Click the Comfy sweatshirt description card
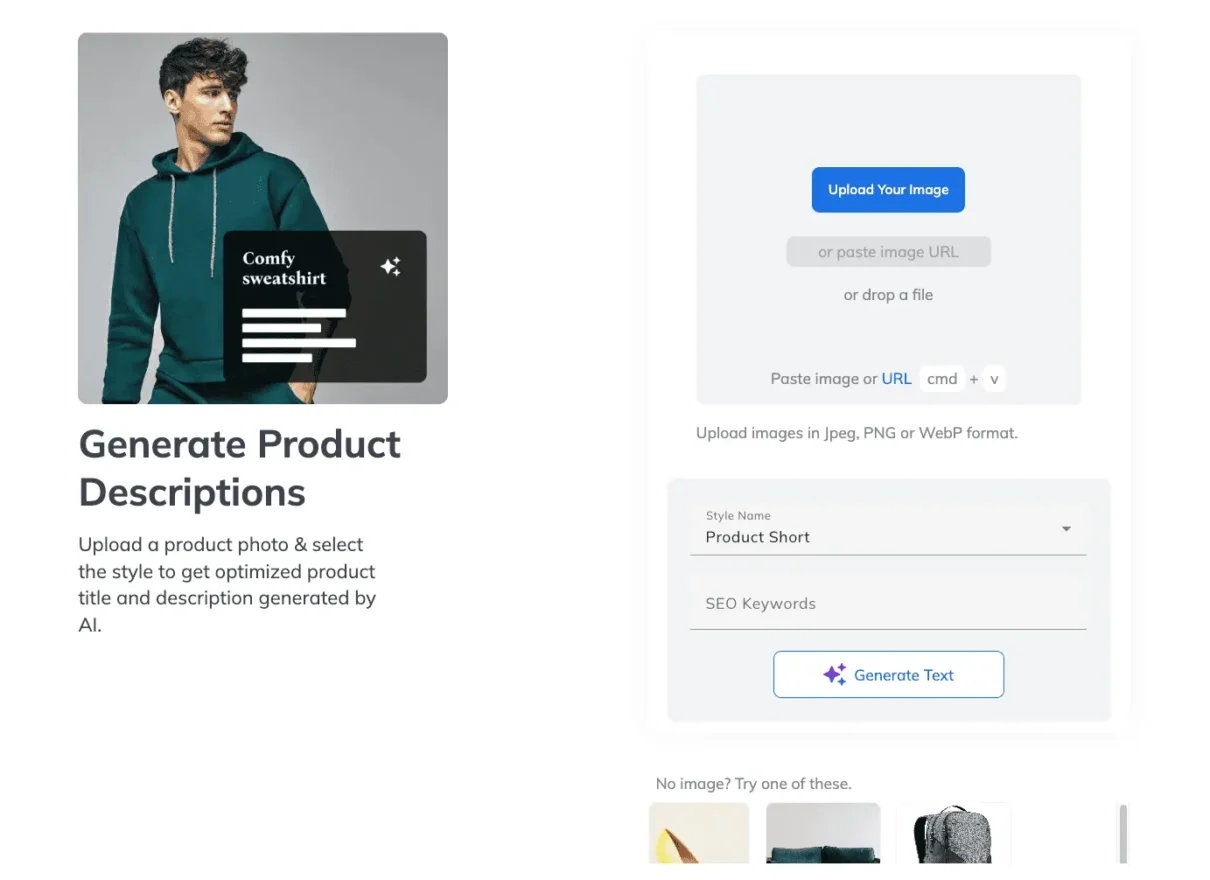Screen dimensions: 1210x880 (325, 306)
